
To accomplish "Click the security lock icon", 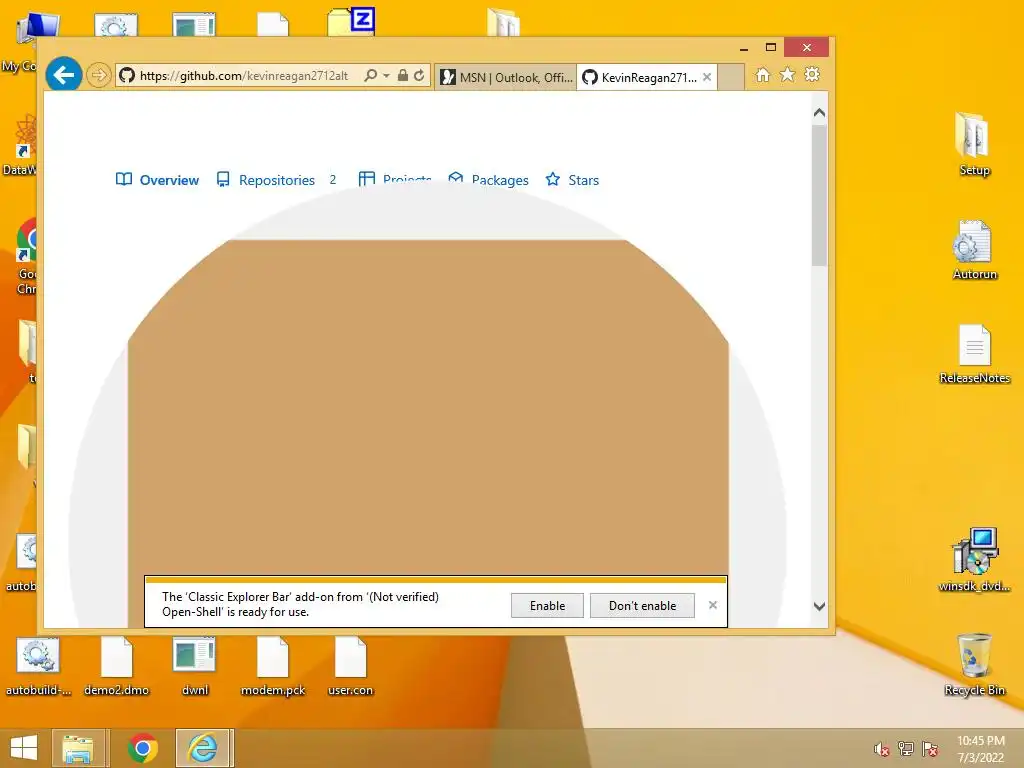I will [x=403, y=76].
